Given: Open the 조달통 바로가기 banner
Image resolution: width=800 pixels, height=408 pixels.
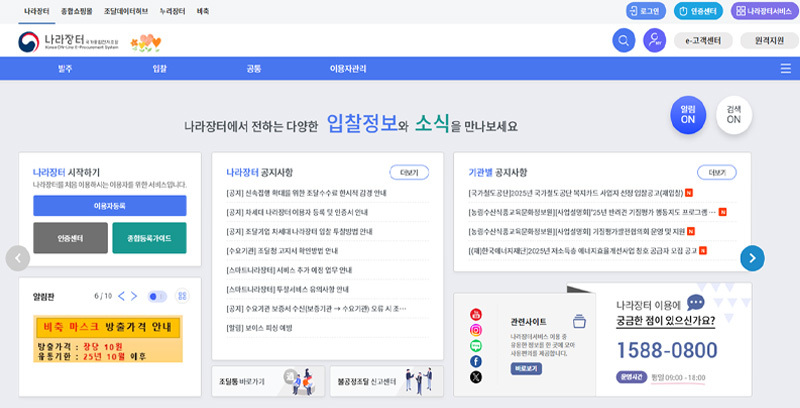Looking at the screenshot, I should tap(268, 381).
